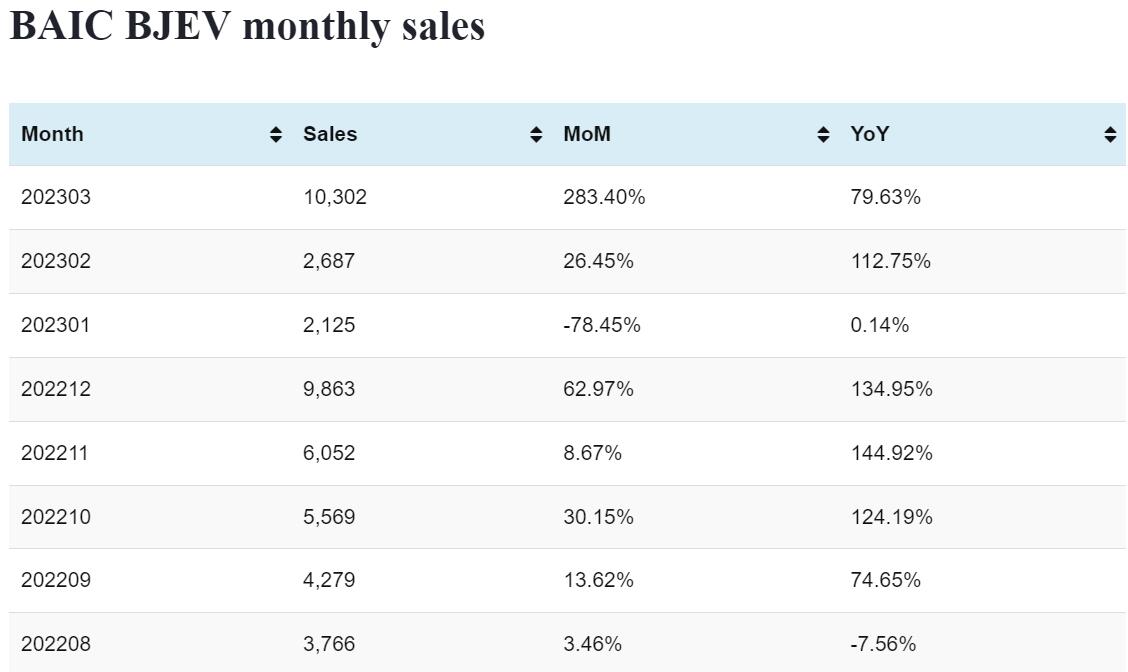Sort table by the Sales header label
This screenshot has height=672, width=1128.
pos(330,134)
